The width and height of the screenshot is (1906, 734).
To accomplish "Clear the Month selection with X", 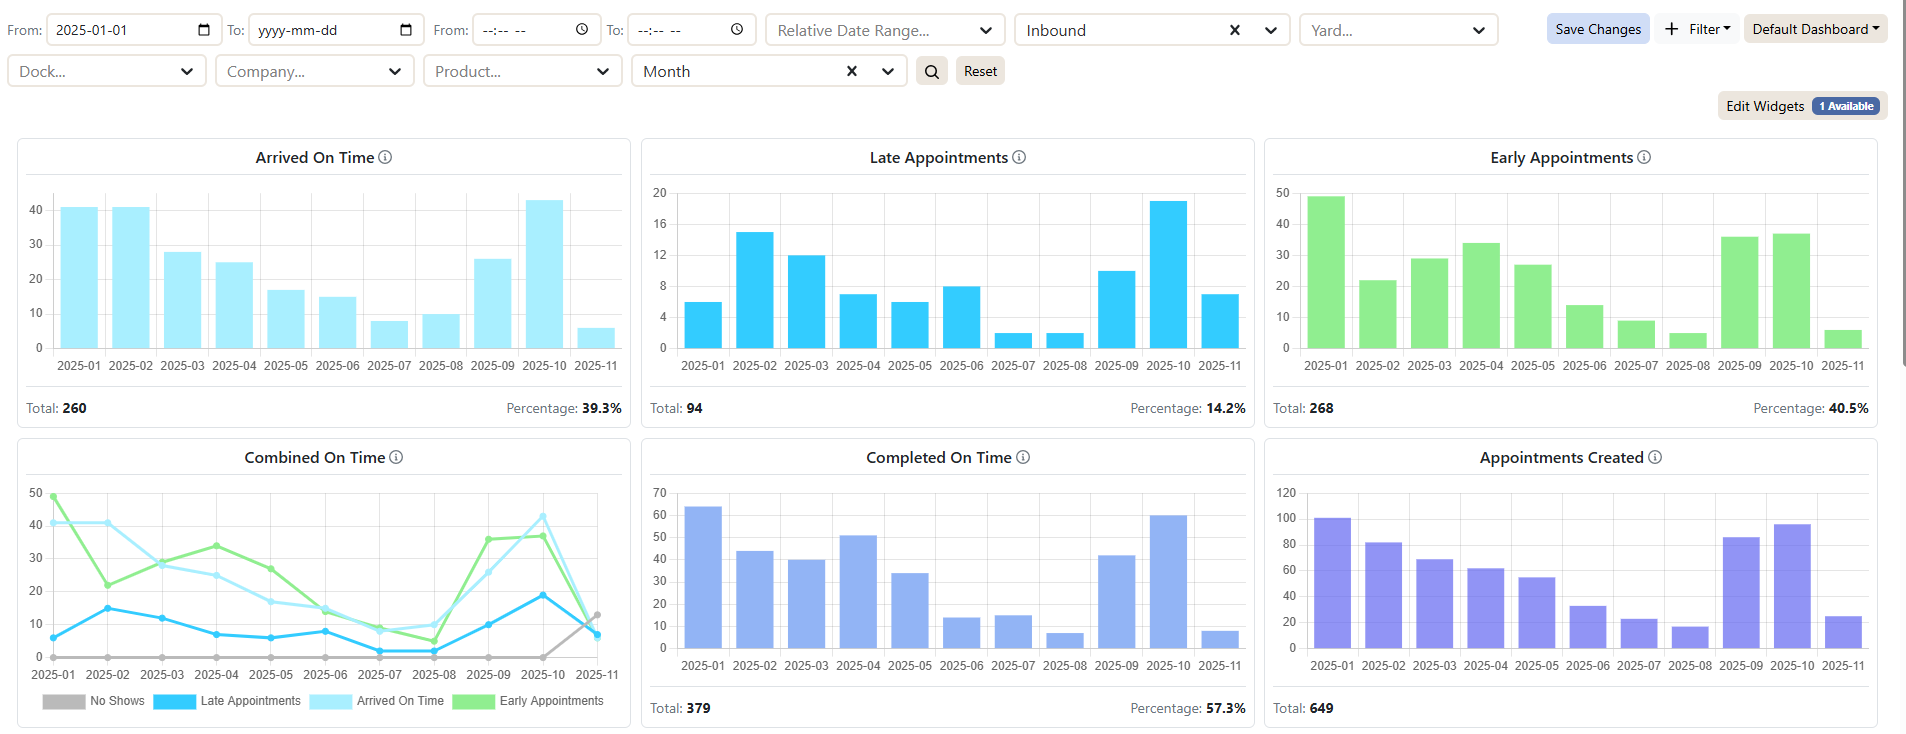I will 852,71.
